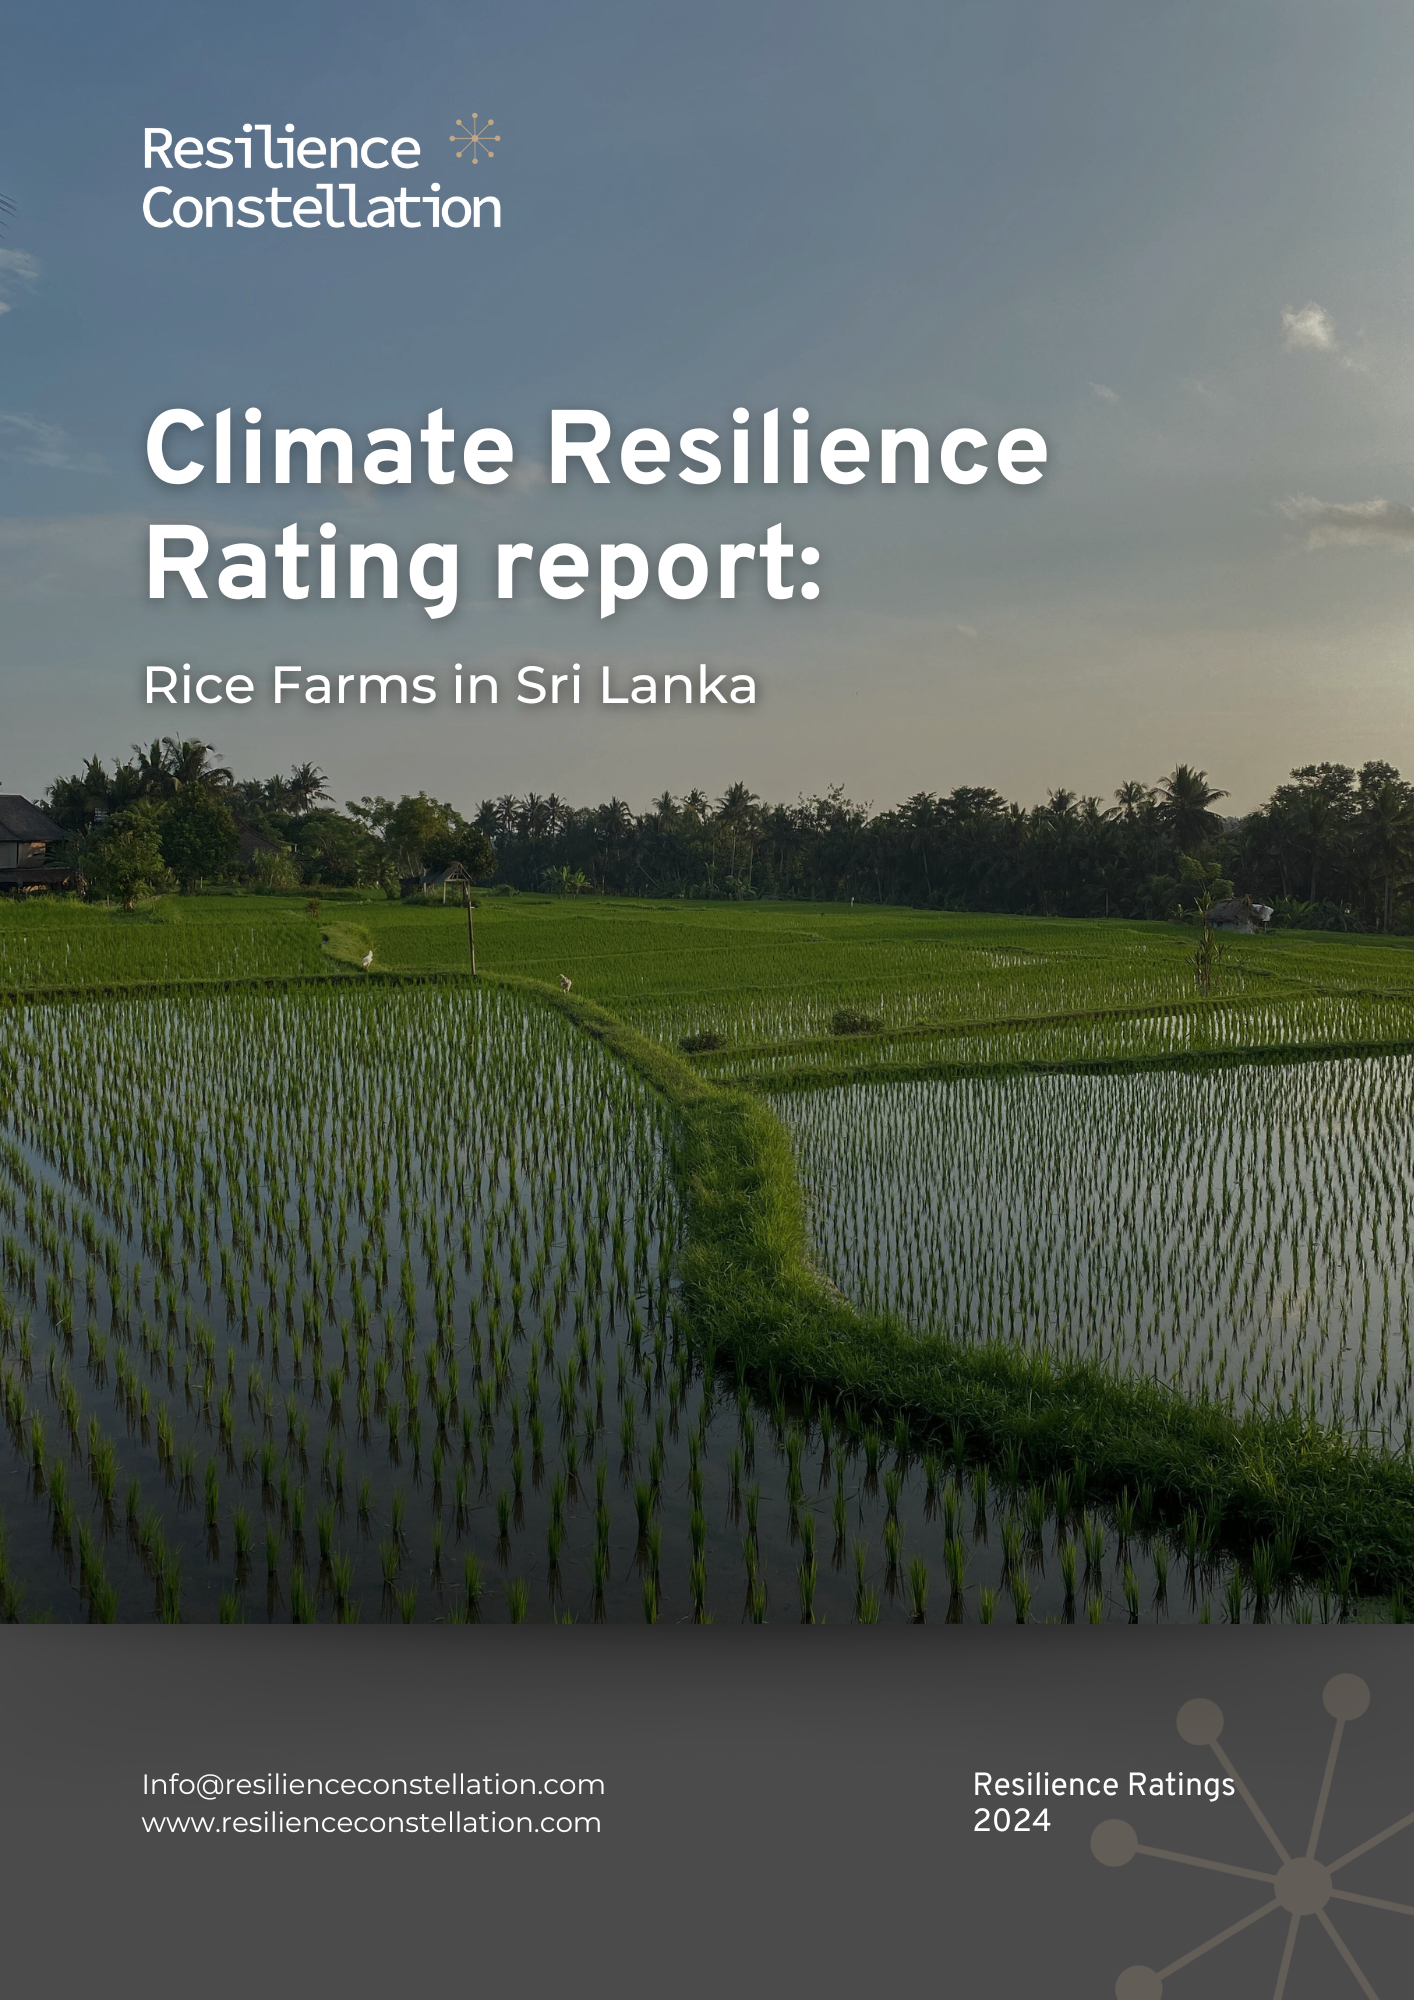Click the '2024' year text
Viewport: 1414px width, 2000px height.
tap(1012, 1820)
